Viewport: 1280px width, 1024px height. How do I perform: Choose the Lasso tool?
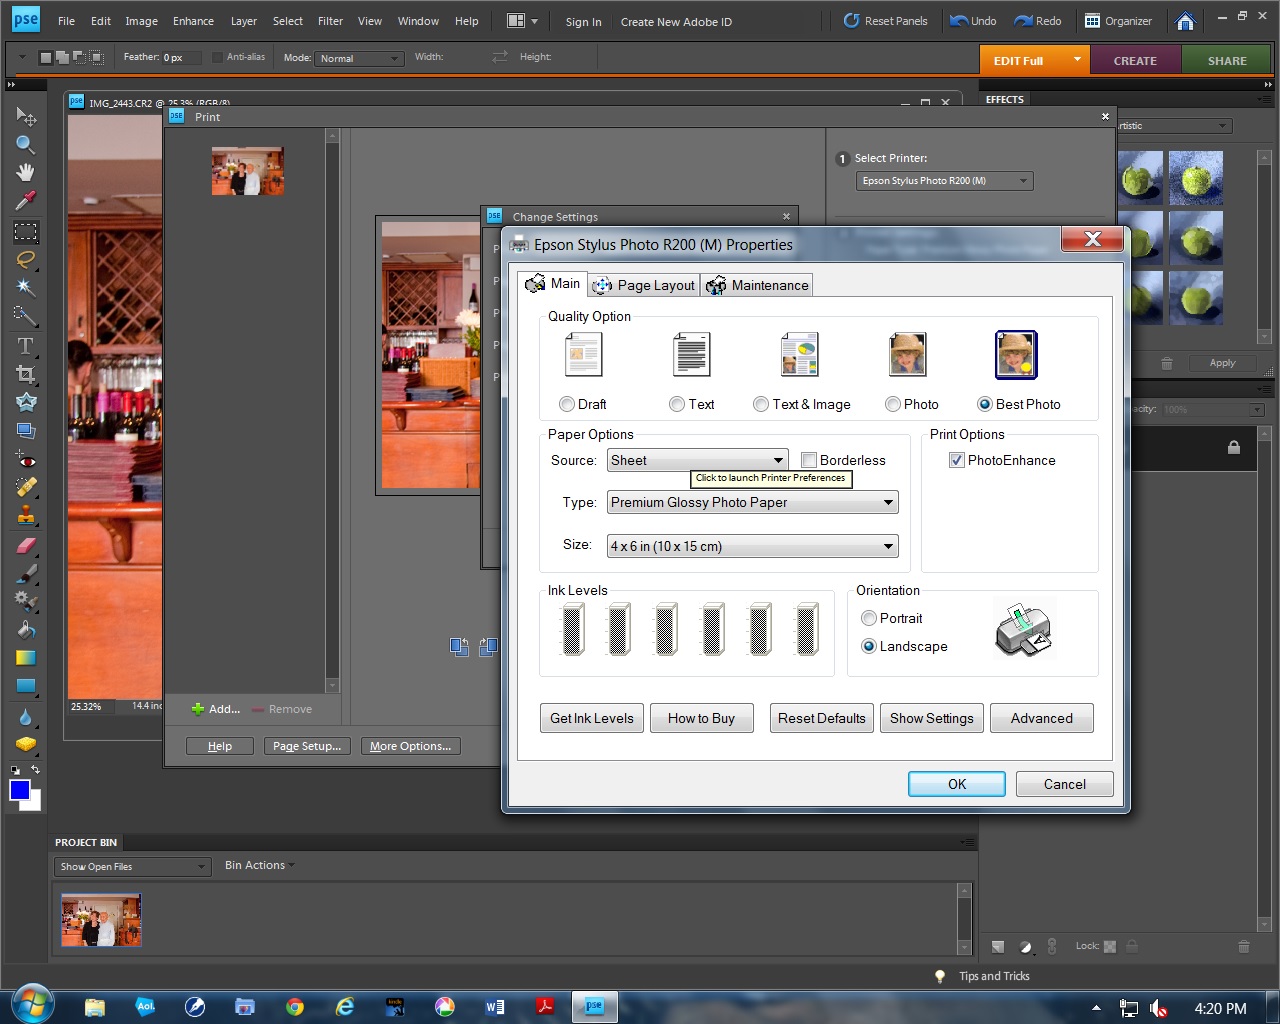(x=26, y=260)
